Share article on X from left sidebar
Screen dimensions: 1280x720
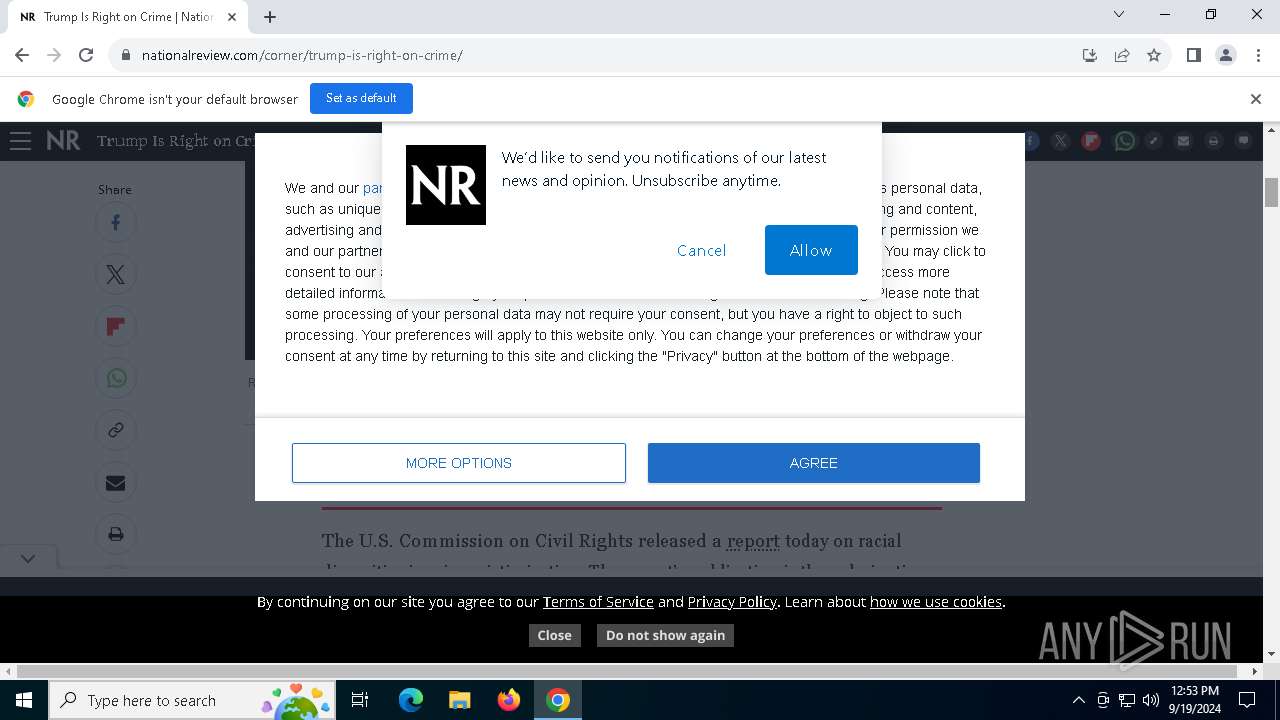(x=116, y=275)
